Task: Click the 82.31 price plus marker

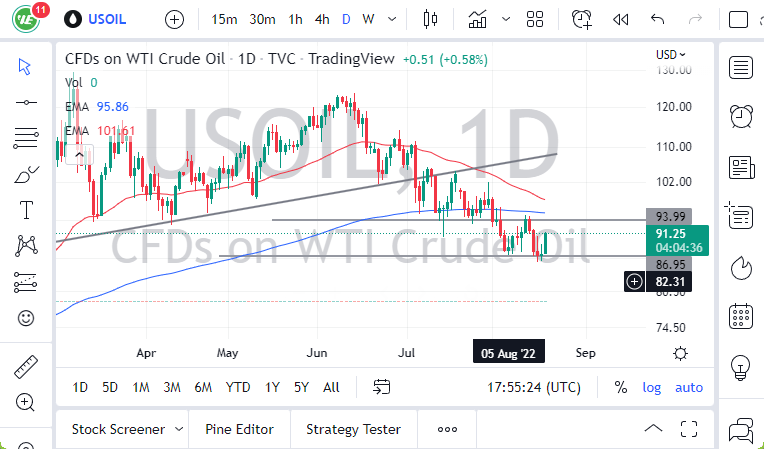Action: click(x=634, y=282)
